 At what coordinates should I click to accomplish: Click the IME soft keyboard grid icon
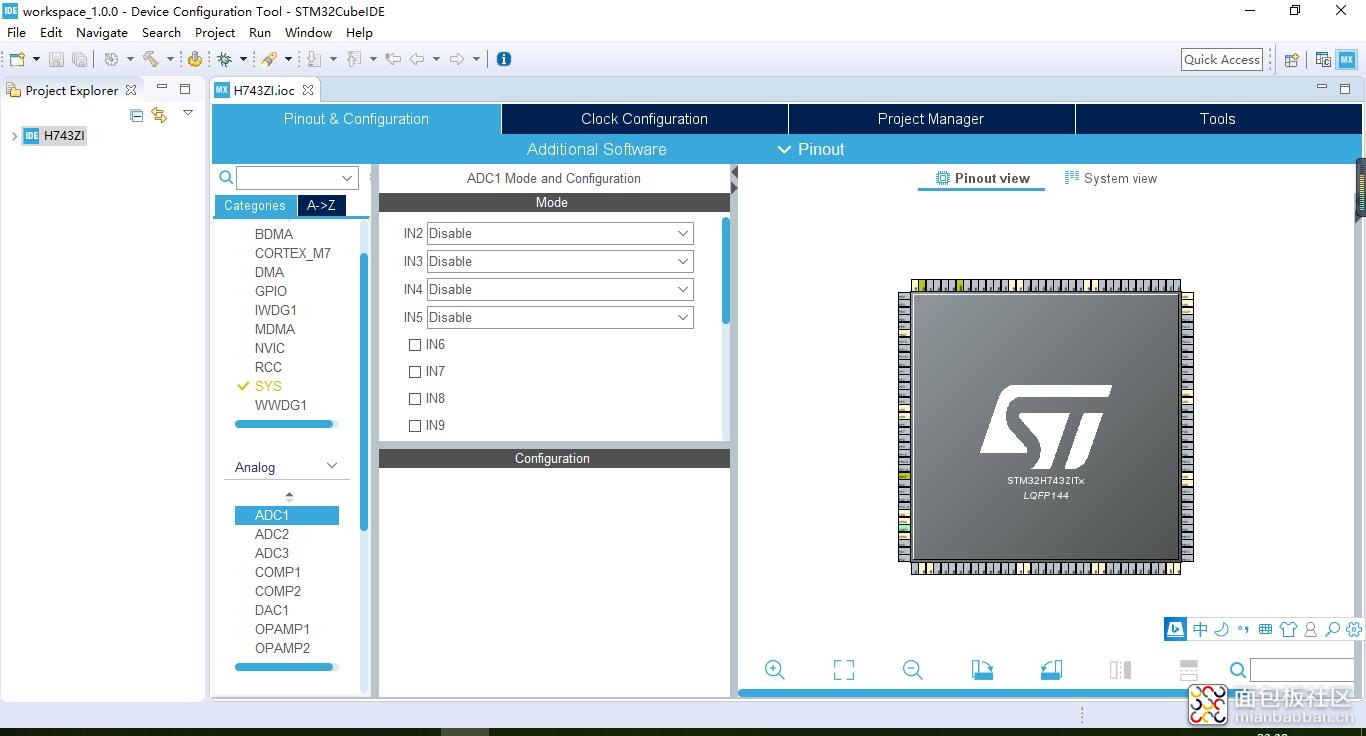coord(1266,629)
